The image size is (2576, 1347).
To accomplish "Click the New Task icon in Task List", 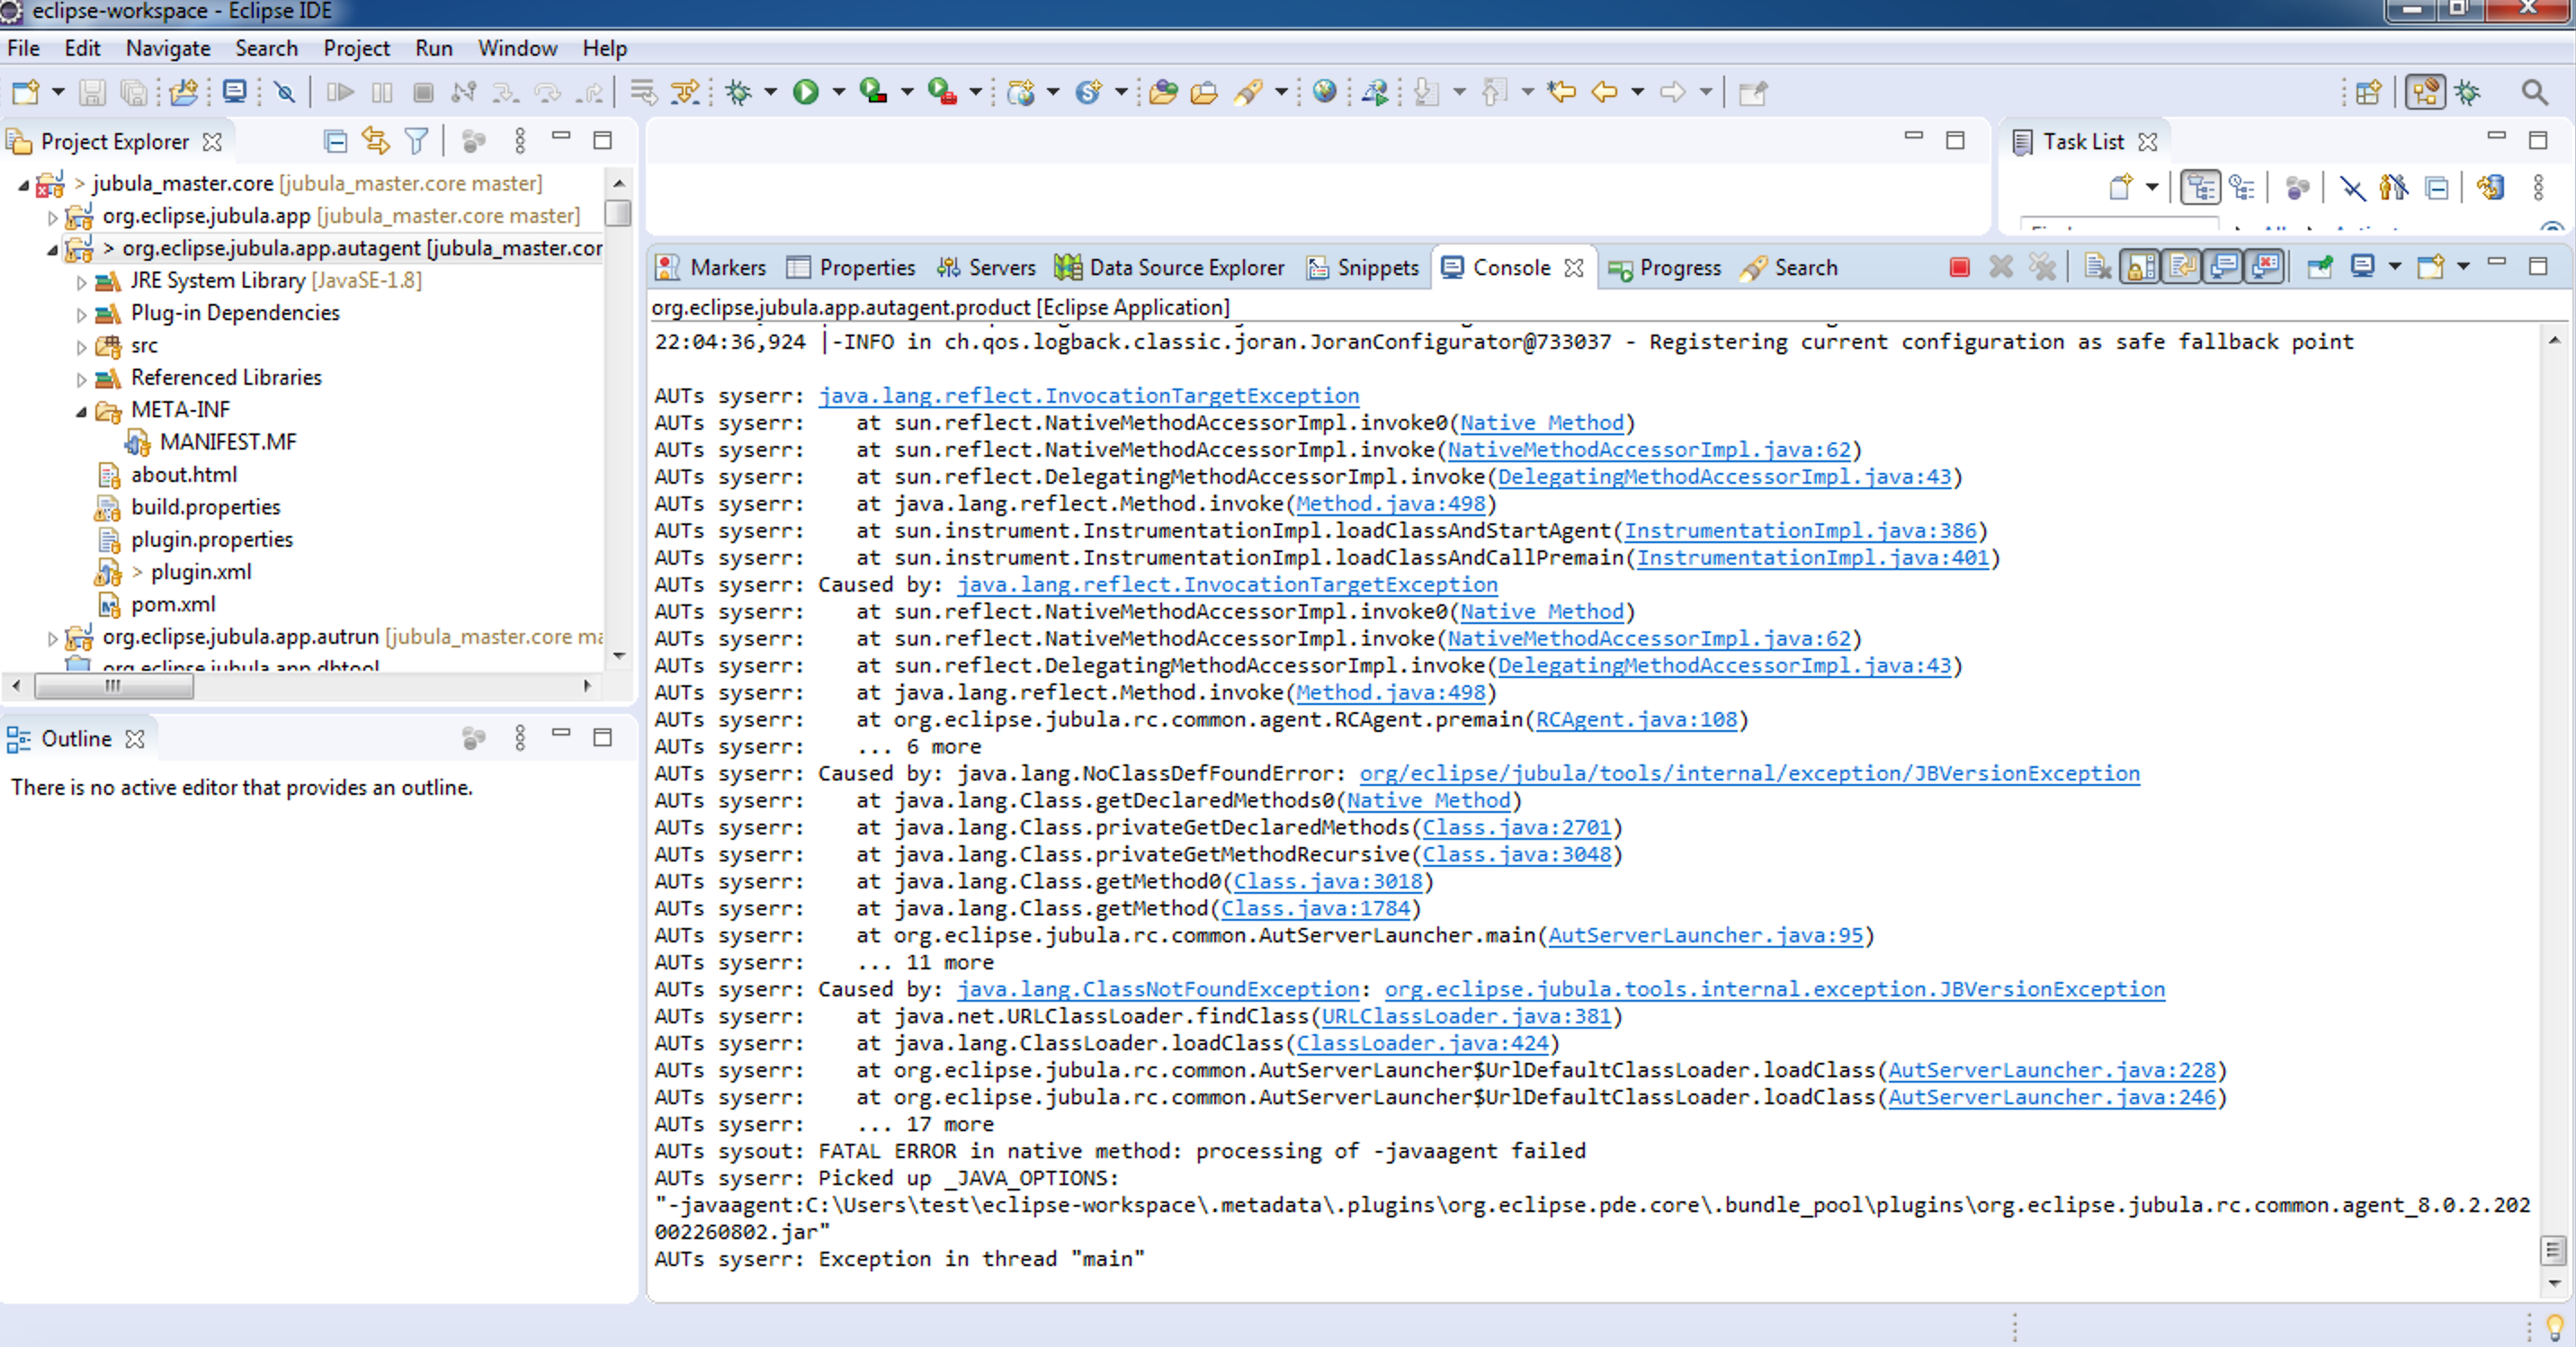I will pos(2121,188).
